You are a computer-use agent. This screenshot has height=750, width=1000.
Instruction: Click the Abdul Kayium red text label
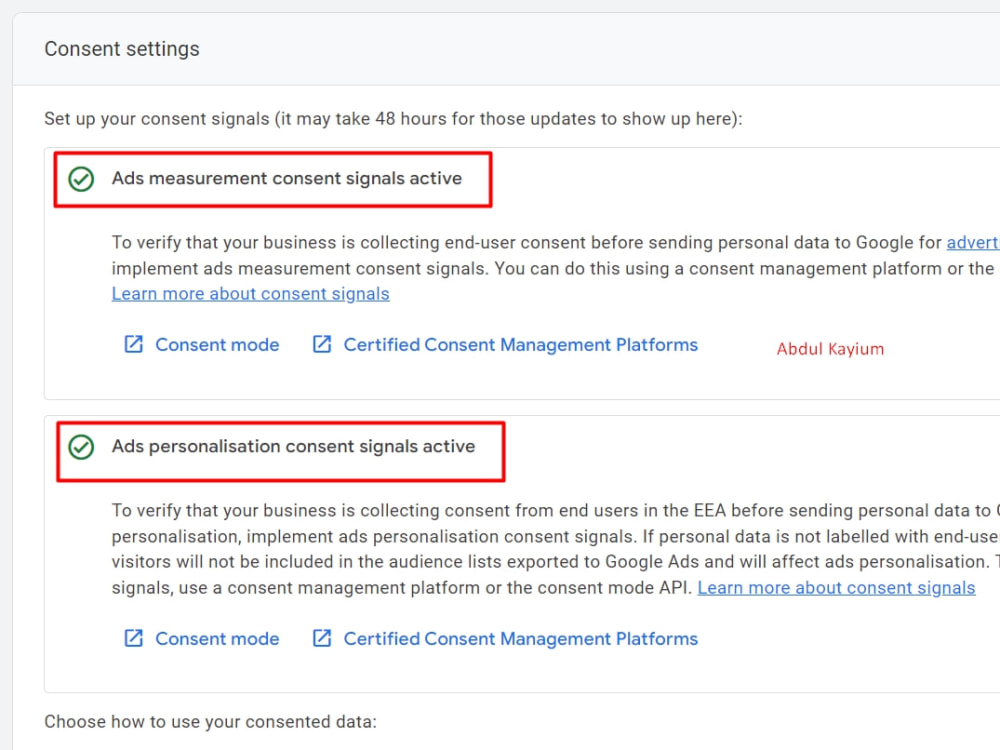coord(830,349)
